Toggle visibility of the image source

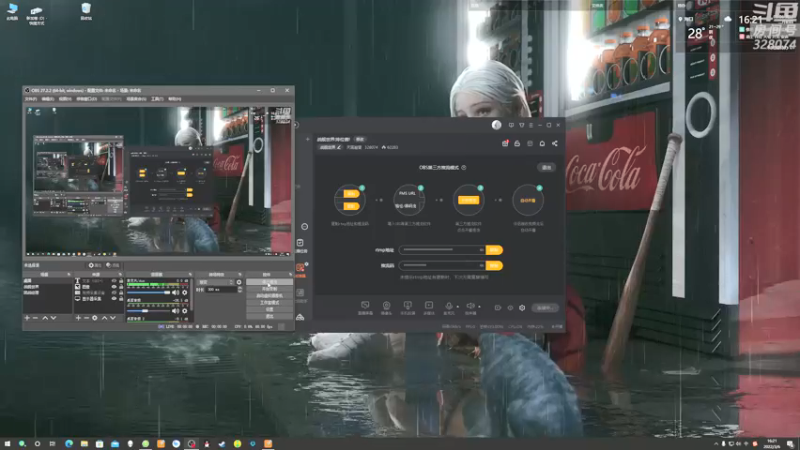114,287
